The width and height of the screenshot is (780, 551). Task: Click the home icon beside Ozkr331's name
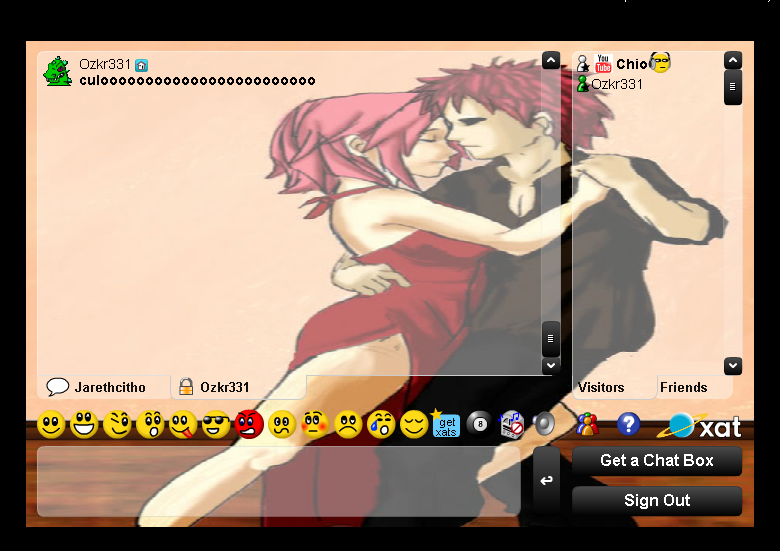pos(141,65)
